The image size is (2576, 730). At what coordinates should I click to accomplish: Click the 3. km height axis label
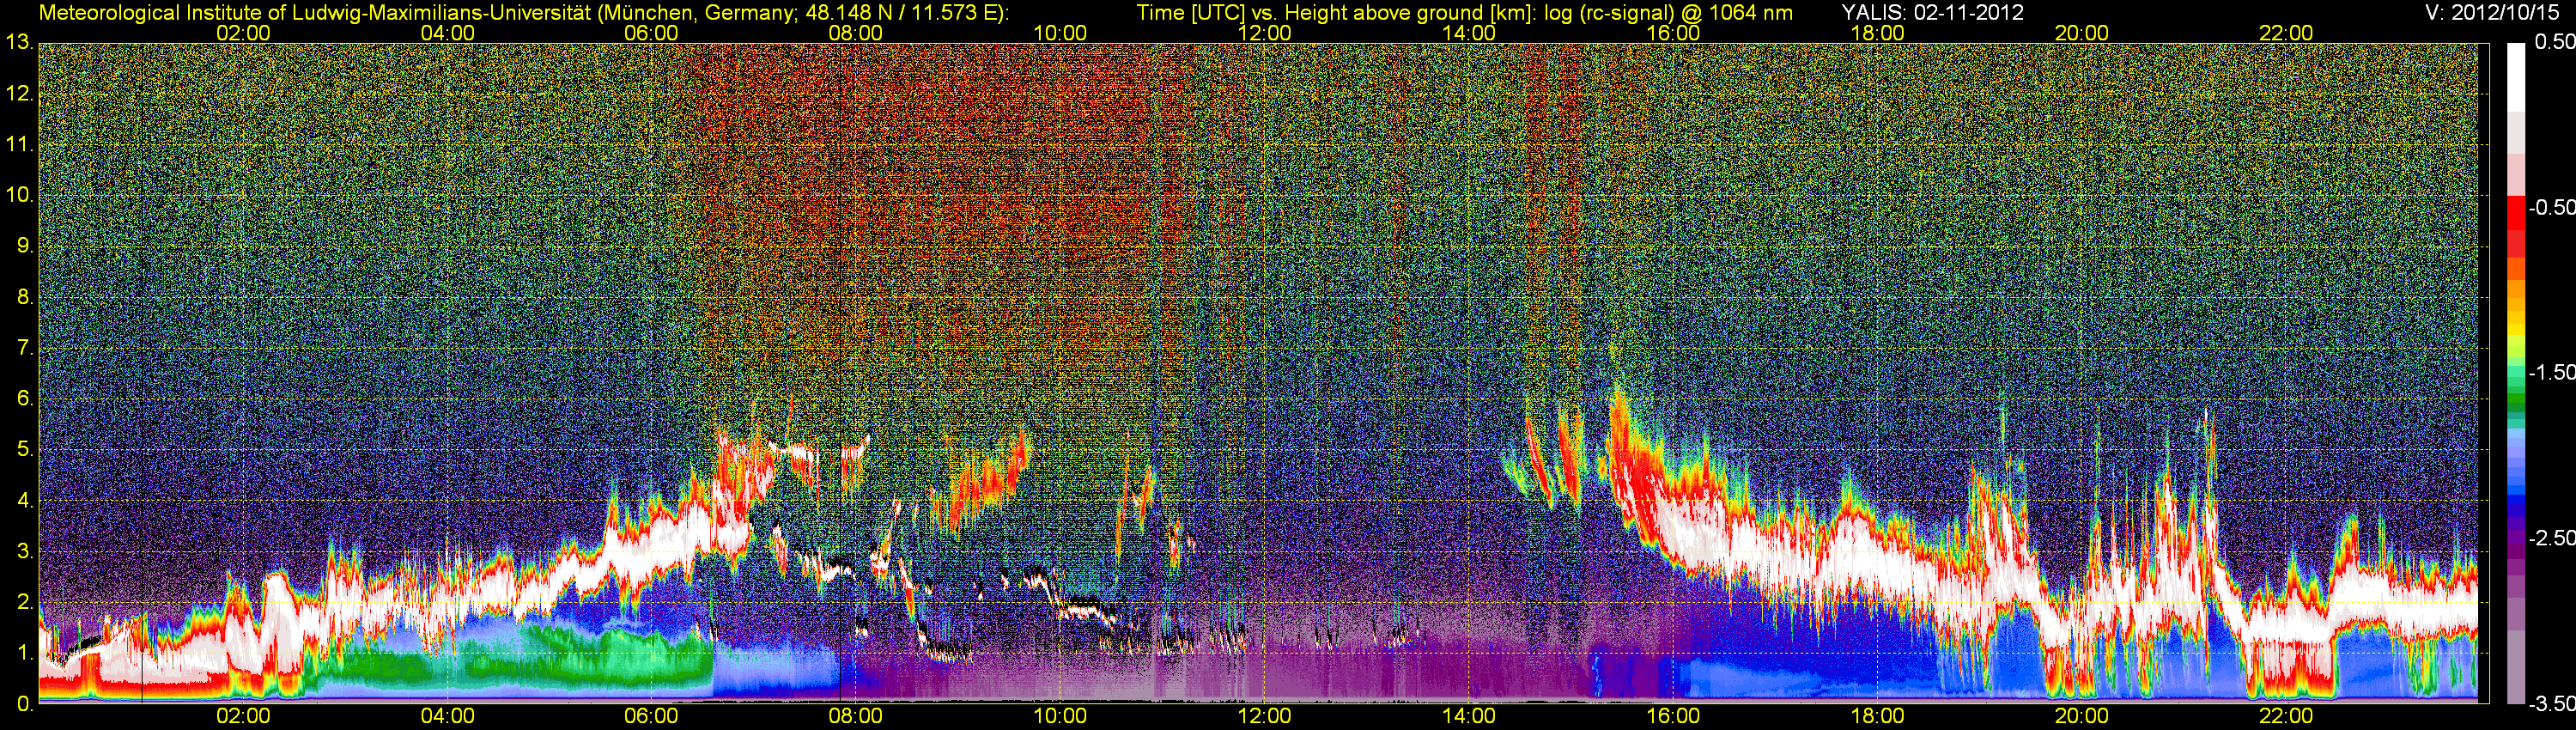point(25,551)
